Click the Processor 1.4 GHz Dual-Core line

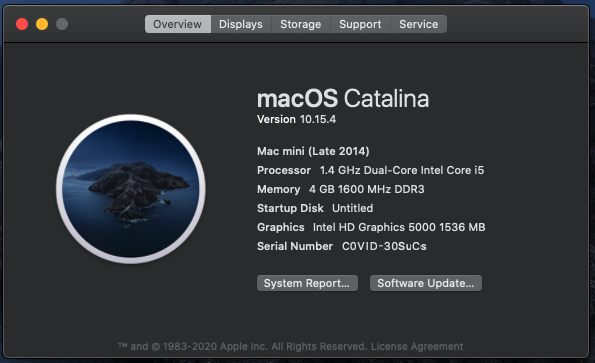pos(370,170)
